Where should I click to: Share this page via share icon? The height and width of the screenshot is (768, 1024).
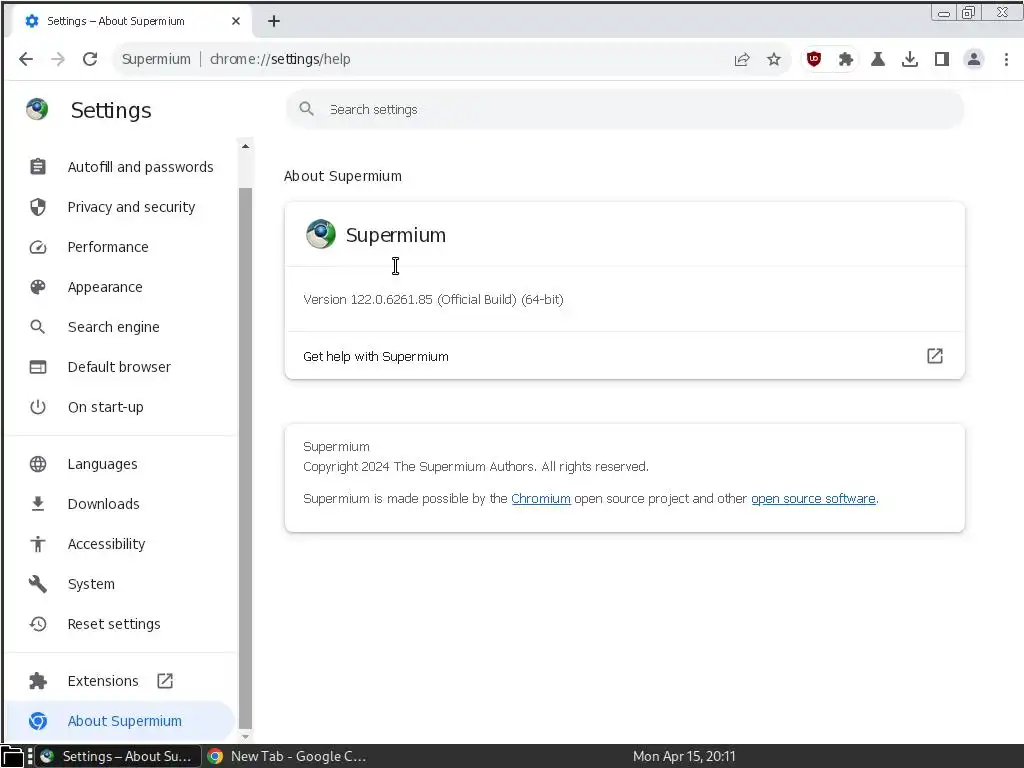coord(742,59)
